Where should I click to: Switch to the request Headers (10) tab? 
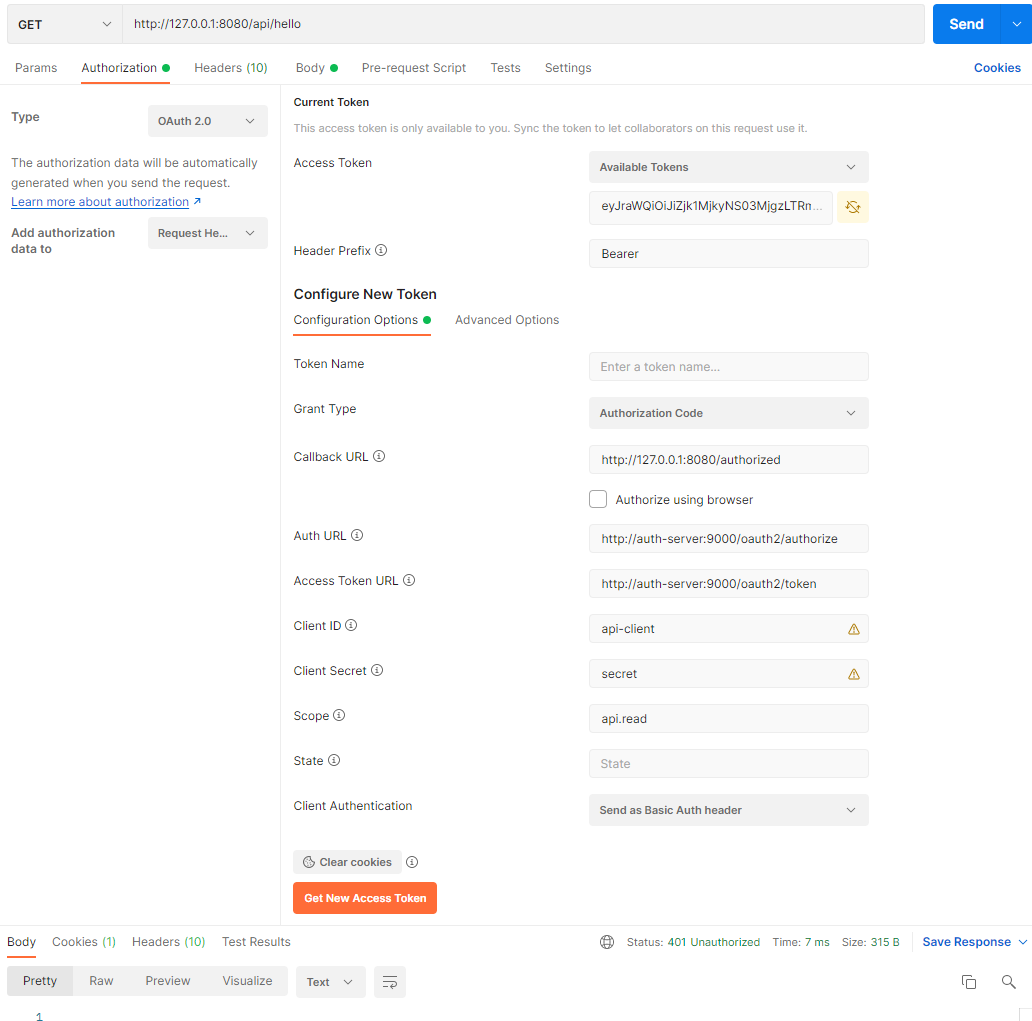[231, 68]
